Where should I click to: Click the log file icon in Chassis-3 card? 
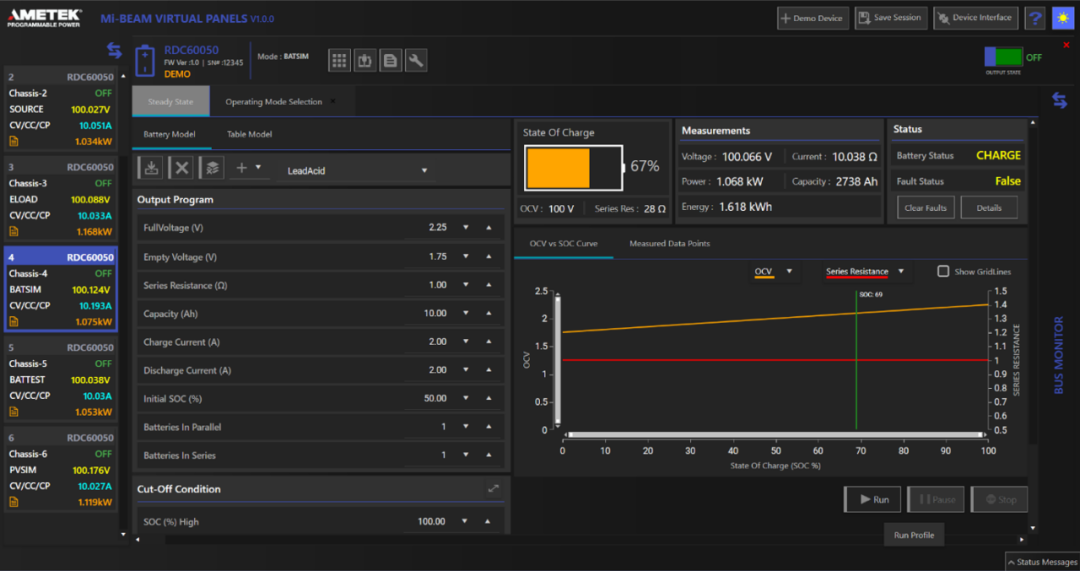tap(13, 231)
